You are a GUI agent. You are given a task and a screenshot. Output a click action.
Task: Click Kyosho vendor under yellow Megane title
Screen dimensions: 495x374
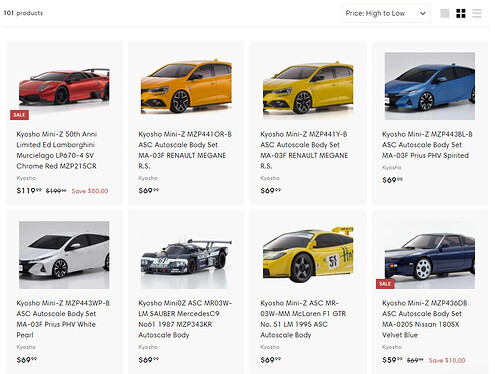(270, 178)
